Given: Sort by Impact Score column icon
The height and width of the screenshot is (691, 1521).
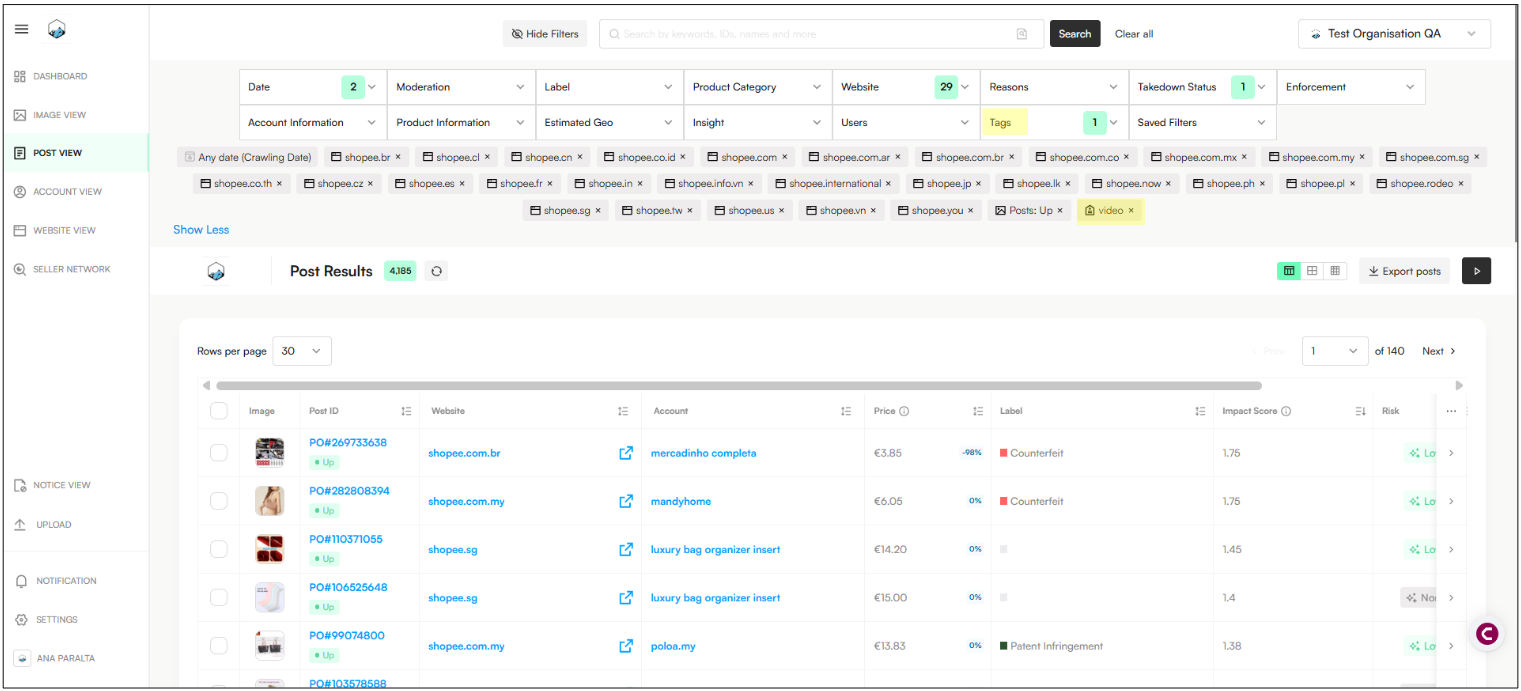Looking at the screenshot, I should tap(1360, 411).
